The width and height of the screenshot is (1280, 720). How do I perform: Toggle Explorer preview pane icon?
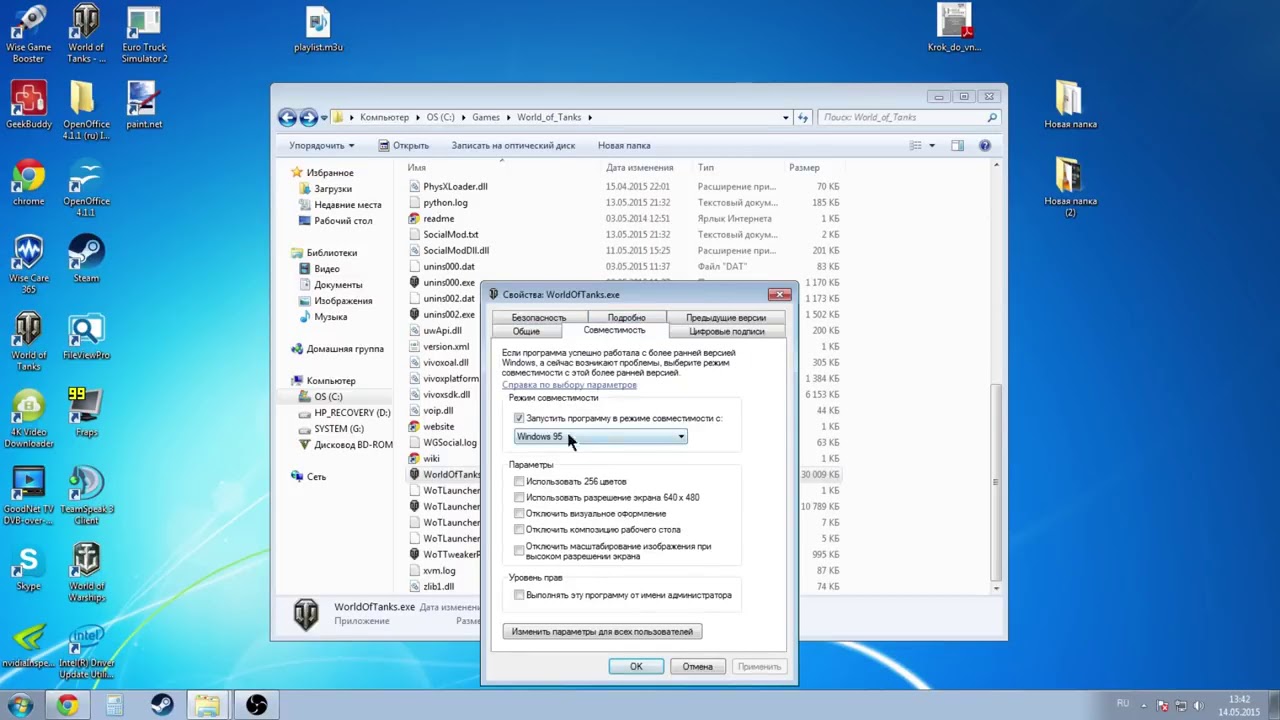coord(957,145)
